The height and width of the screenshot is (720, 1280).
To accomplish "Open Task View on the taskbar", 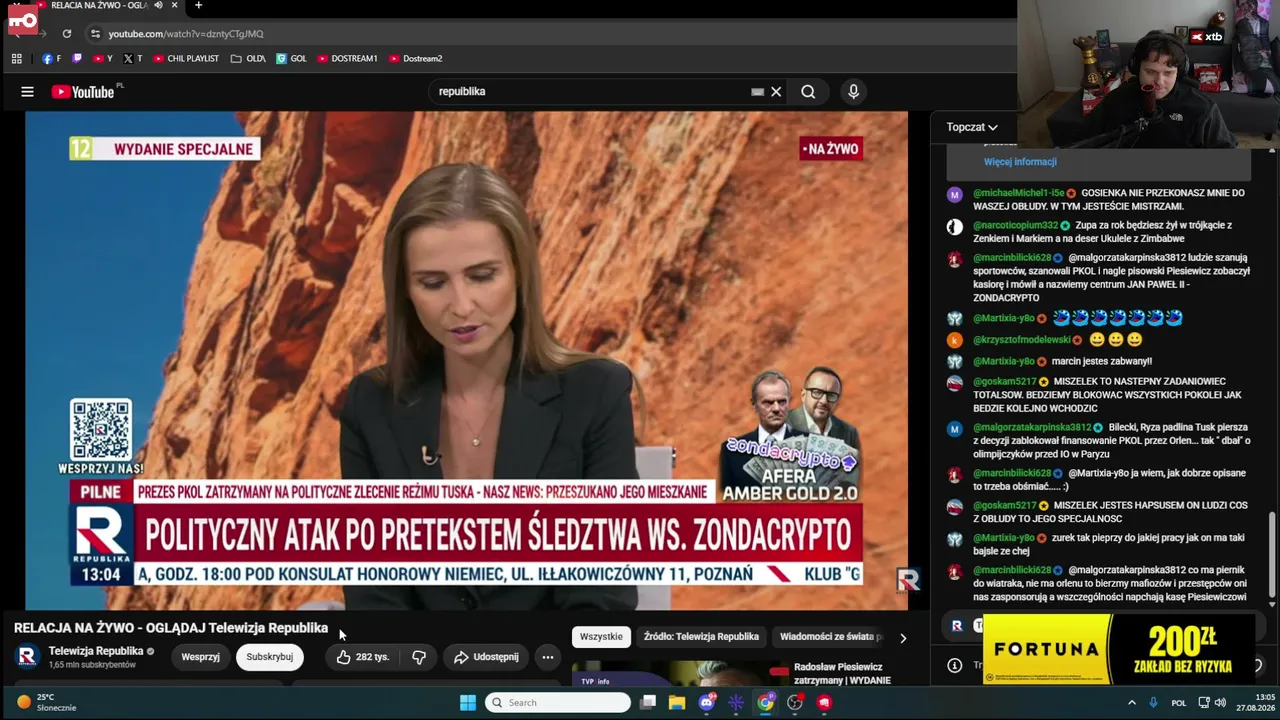I will pyautogui.click(x=648, y=703).
